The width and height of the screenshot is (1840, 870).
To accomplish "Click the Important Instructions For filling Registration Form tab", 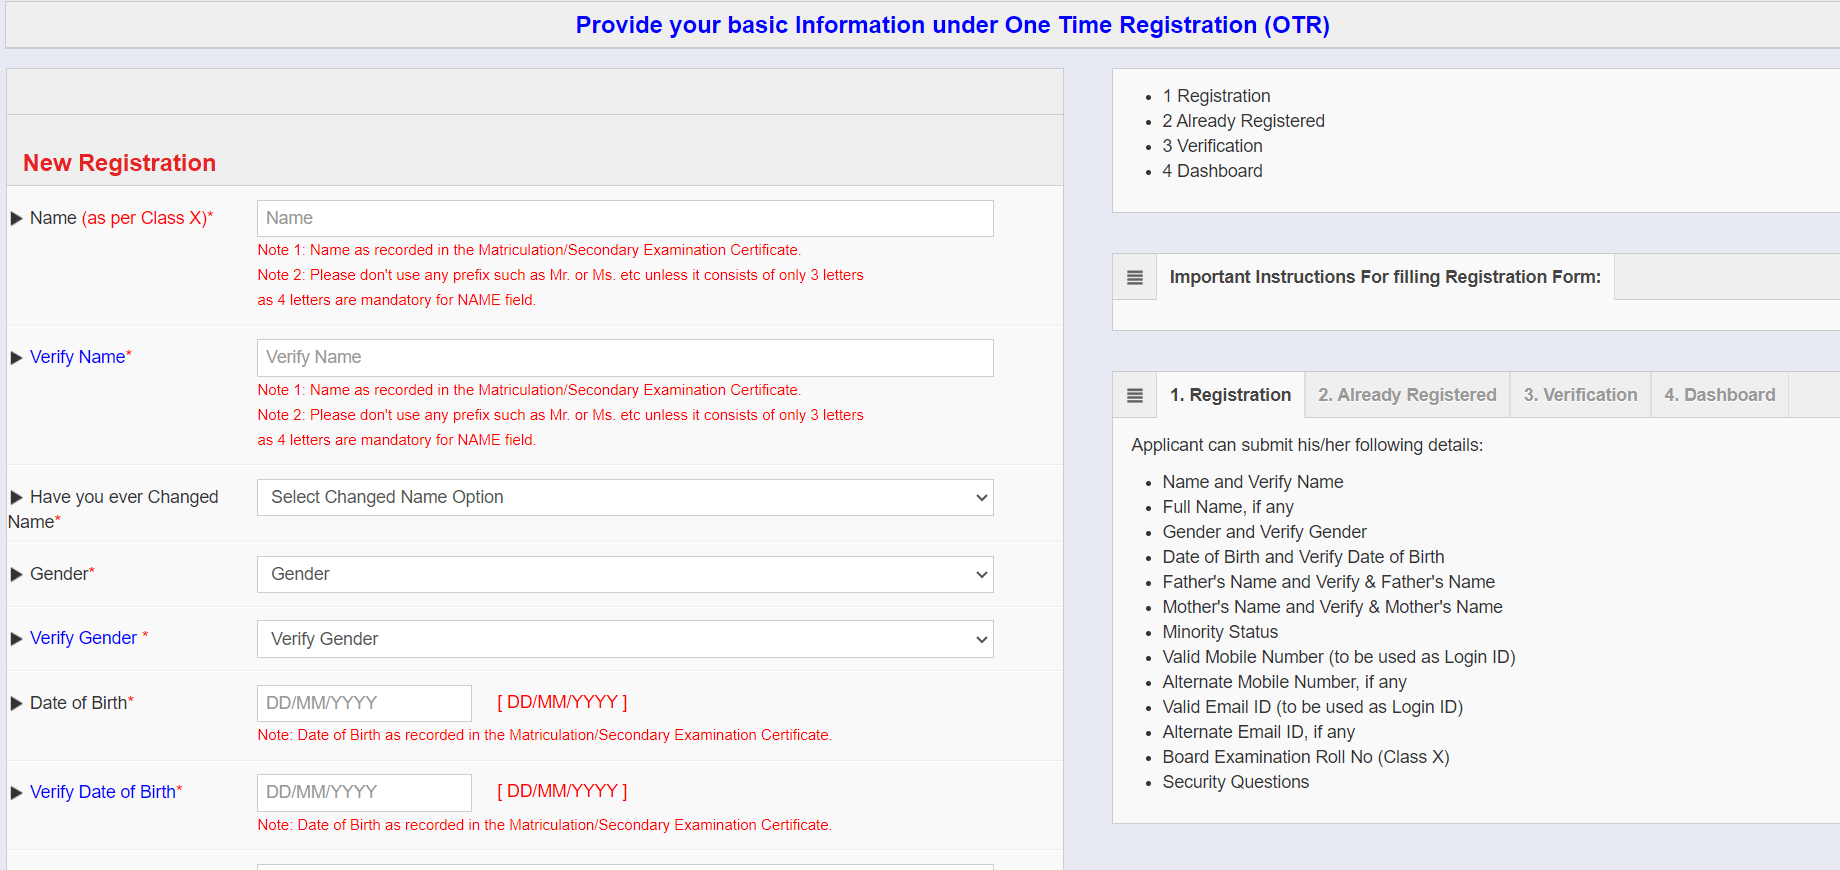I will click(x=1385, y=277).
